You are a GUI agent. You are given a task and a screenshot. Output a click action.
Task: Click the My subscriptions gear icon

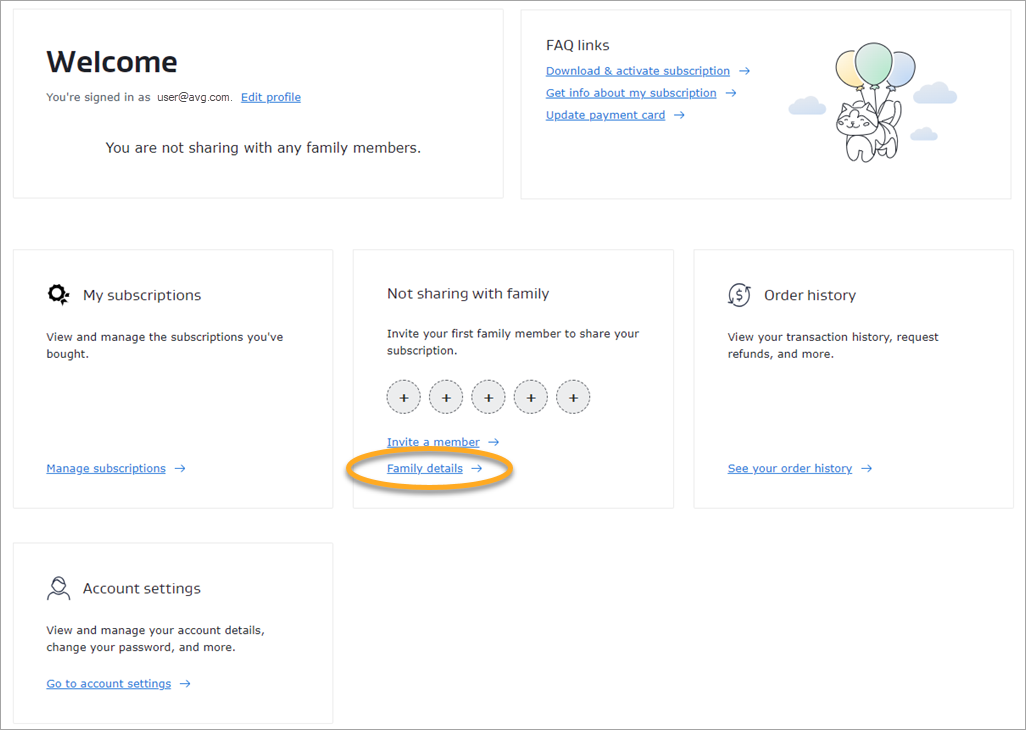58,295
